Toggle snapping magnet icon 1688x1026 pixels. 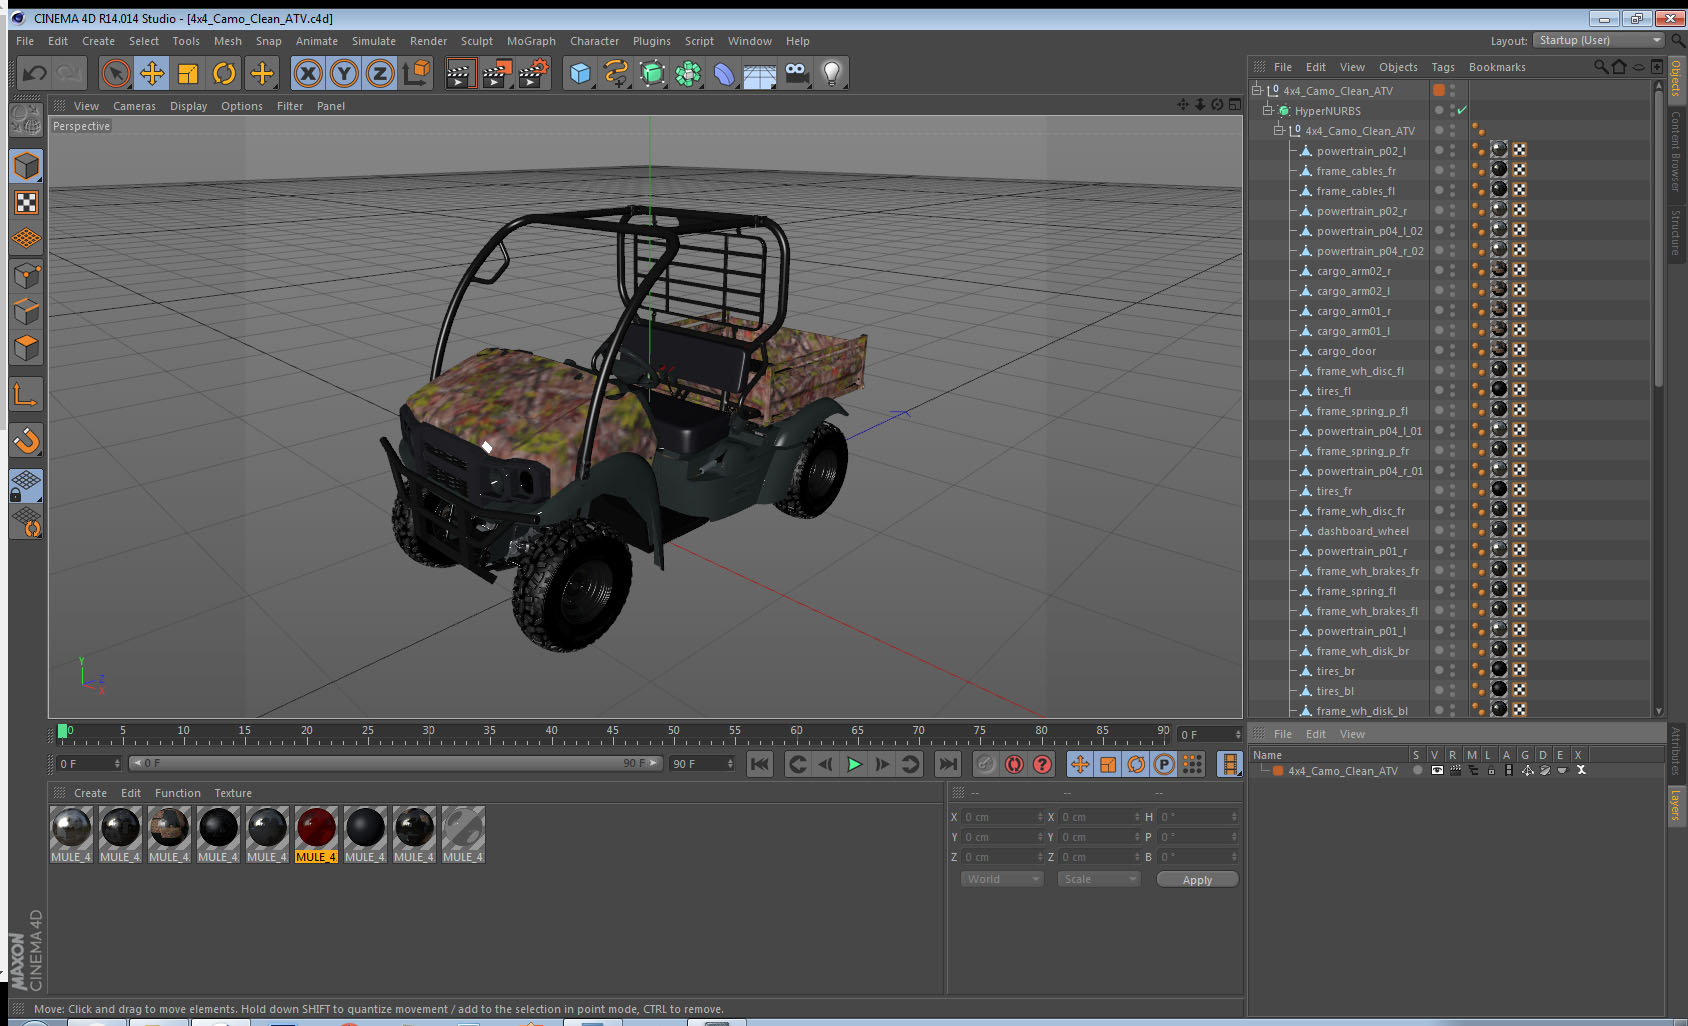[26, 440]
